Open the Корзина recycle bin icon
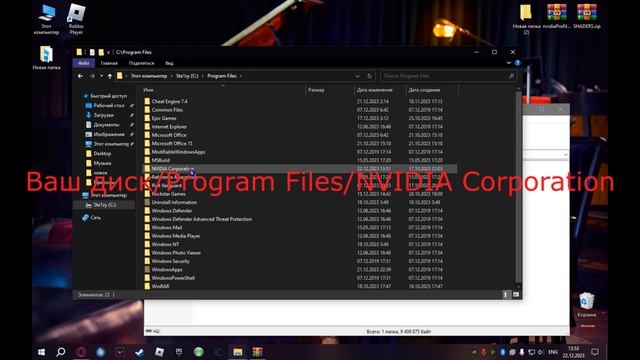The height and width of the screenshot is (360, 640). (x=587, y=304)
